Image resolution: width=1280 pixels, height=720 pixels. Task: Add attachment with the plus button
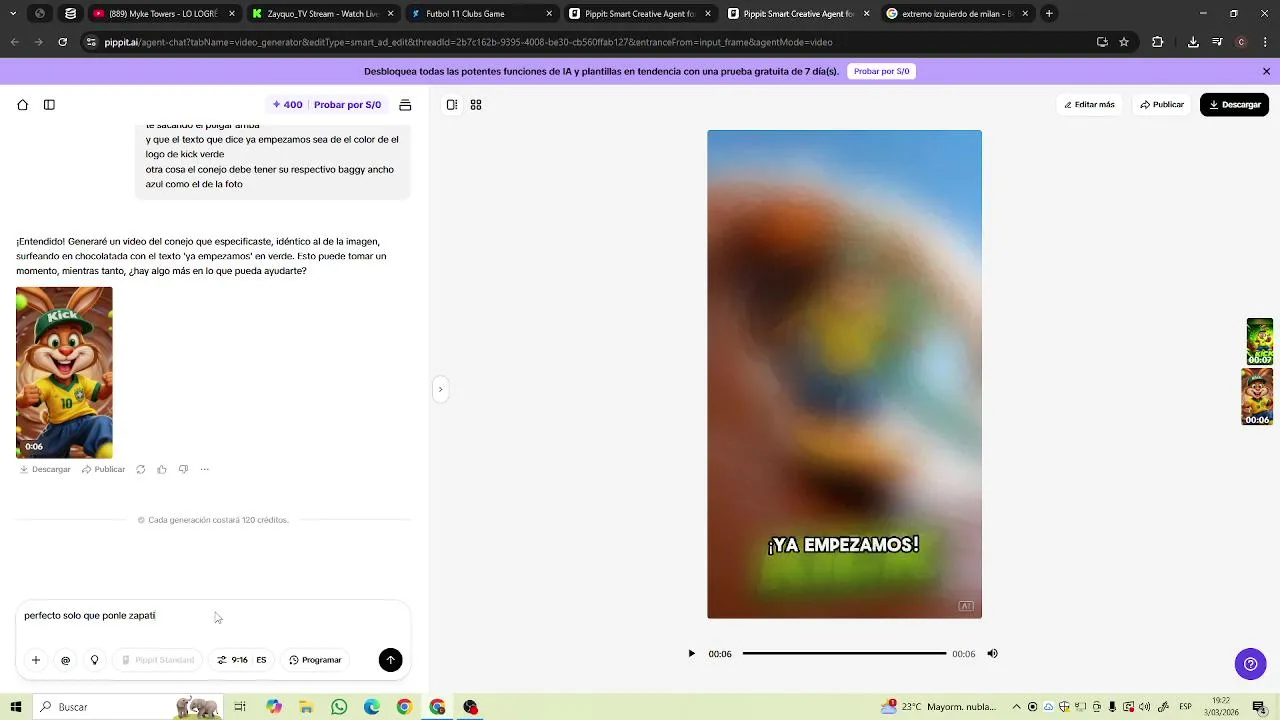click(36, 660)
